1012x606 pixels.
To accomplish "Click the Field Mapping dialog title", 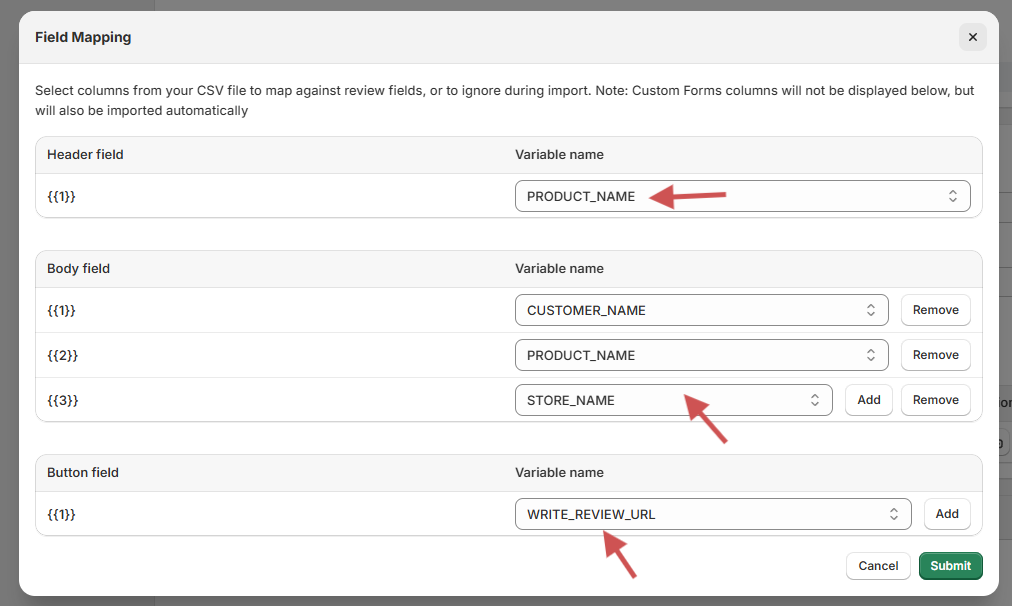I will (83, 37).
